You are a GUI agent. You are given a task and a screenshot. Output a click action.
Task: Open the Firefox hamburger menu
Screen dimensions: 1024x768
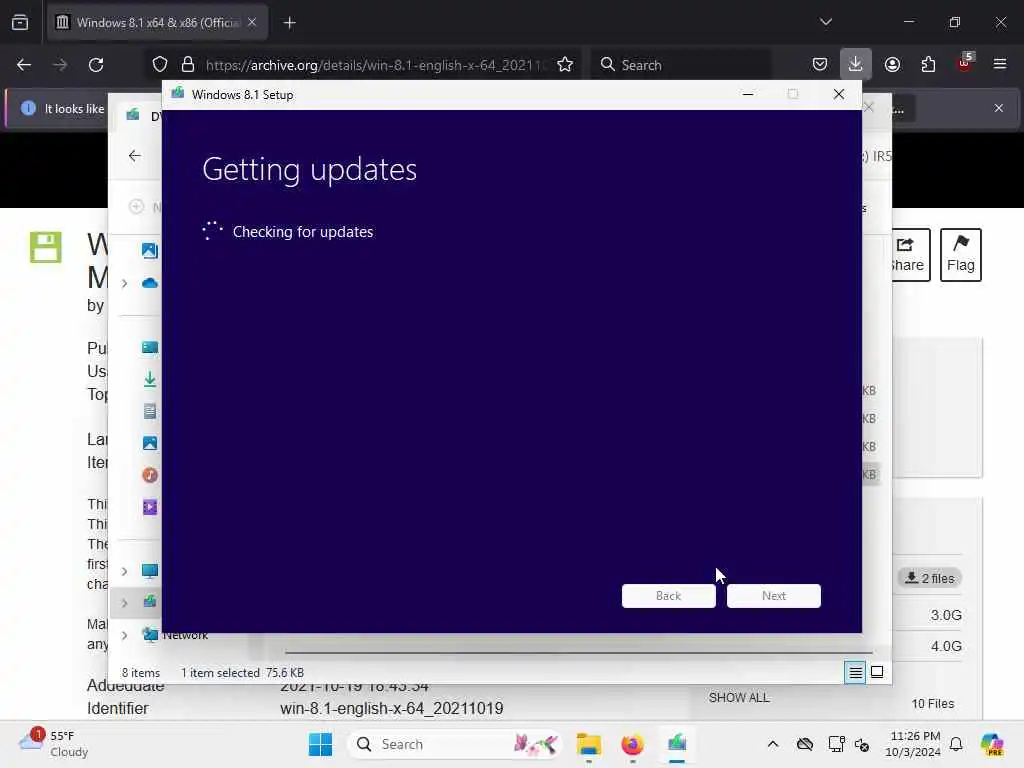[1000, 65]
